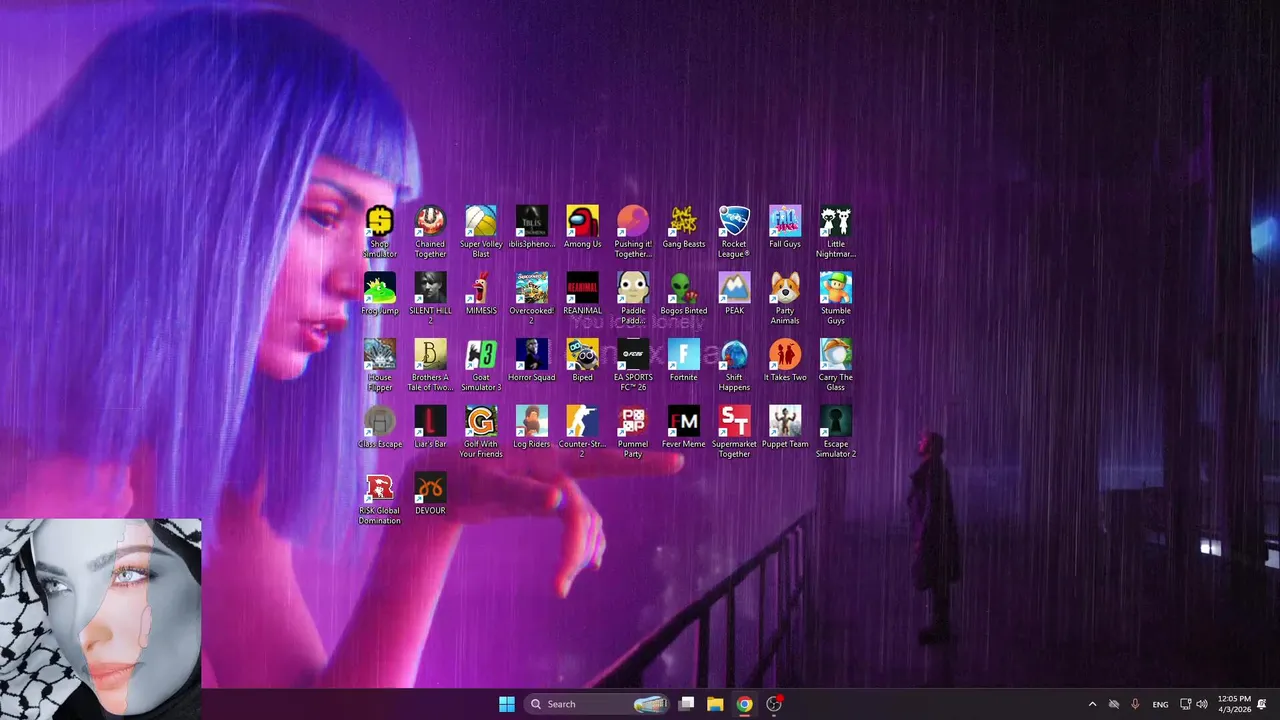Switch to Google Chrome in taskbar
1280x720 pixels.
pos(744,704)
